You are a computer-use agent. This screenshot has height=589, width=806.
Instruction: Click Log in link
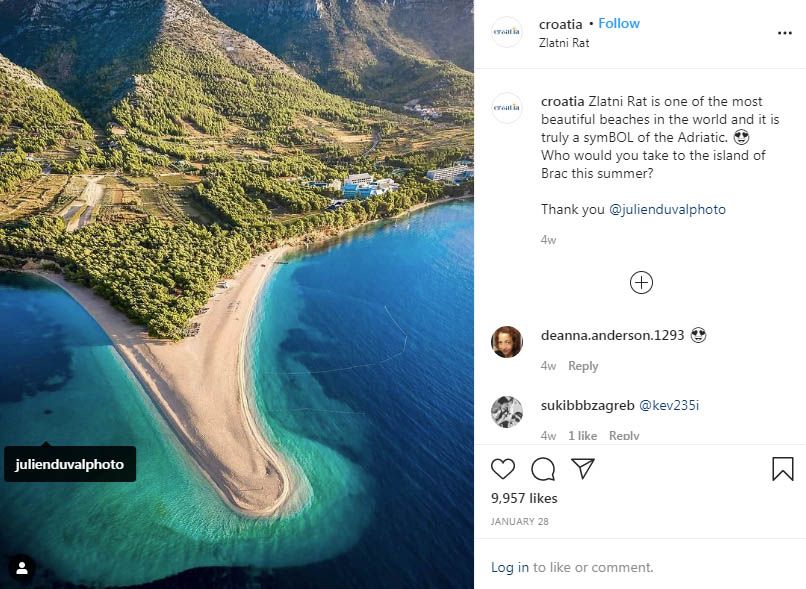pyautogui.click(x=509, y=567)
